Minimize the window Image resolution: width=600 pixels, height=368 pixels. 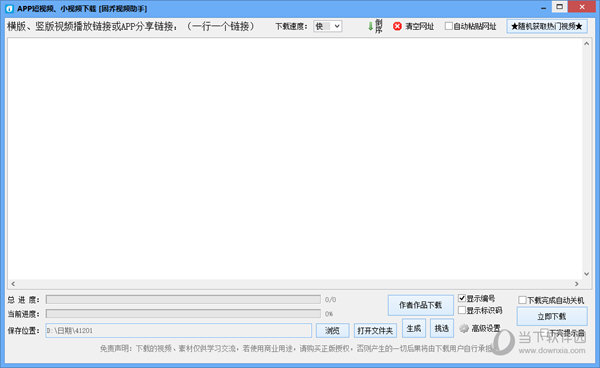coord(543,8)
